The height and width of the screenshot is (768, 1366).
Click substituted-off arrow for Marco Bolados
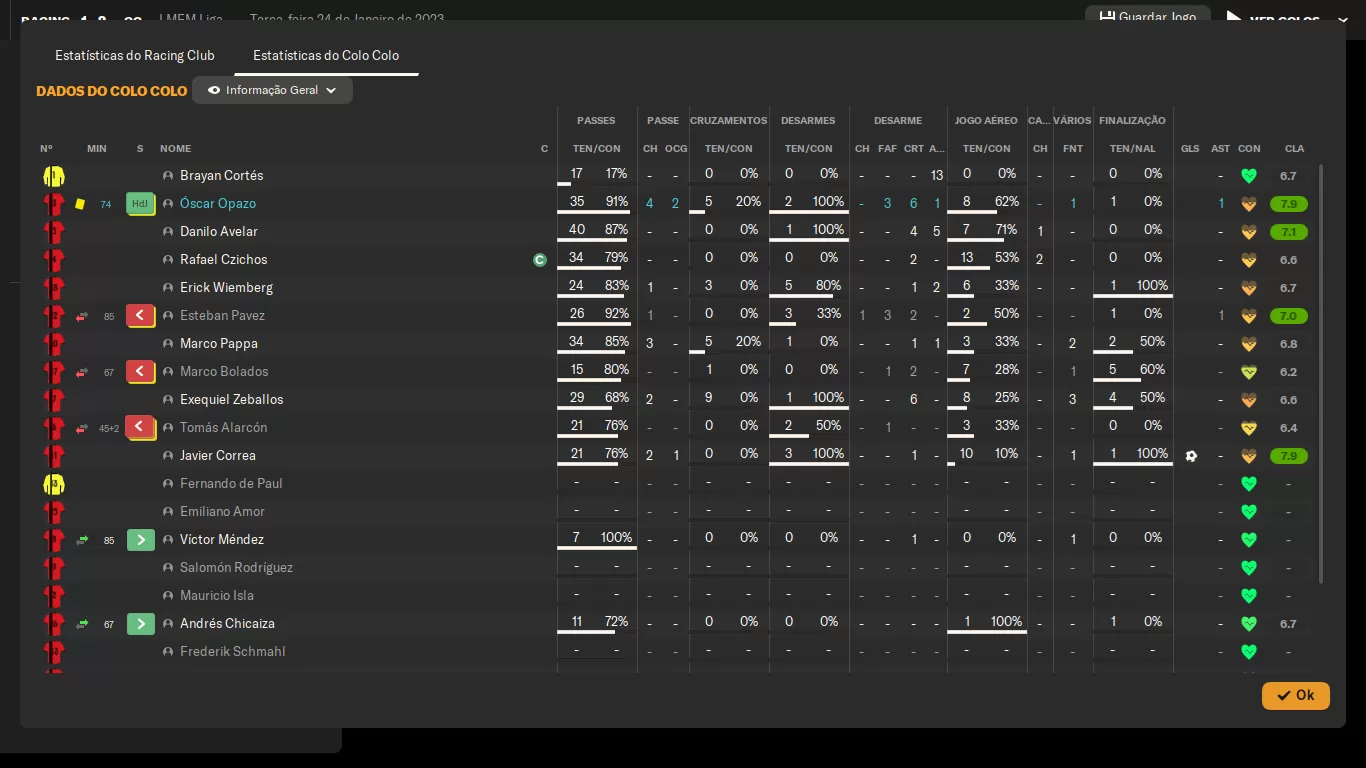point(140,372)
